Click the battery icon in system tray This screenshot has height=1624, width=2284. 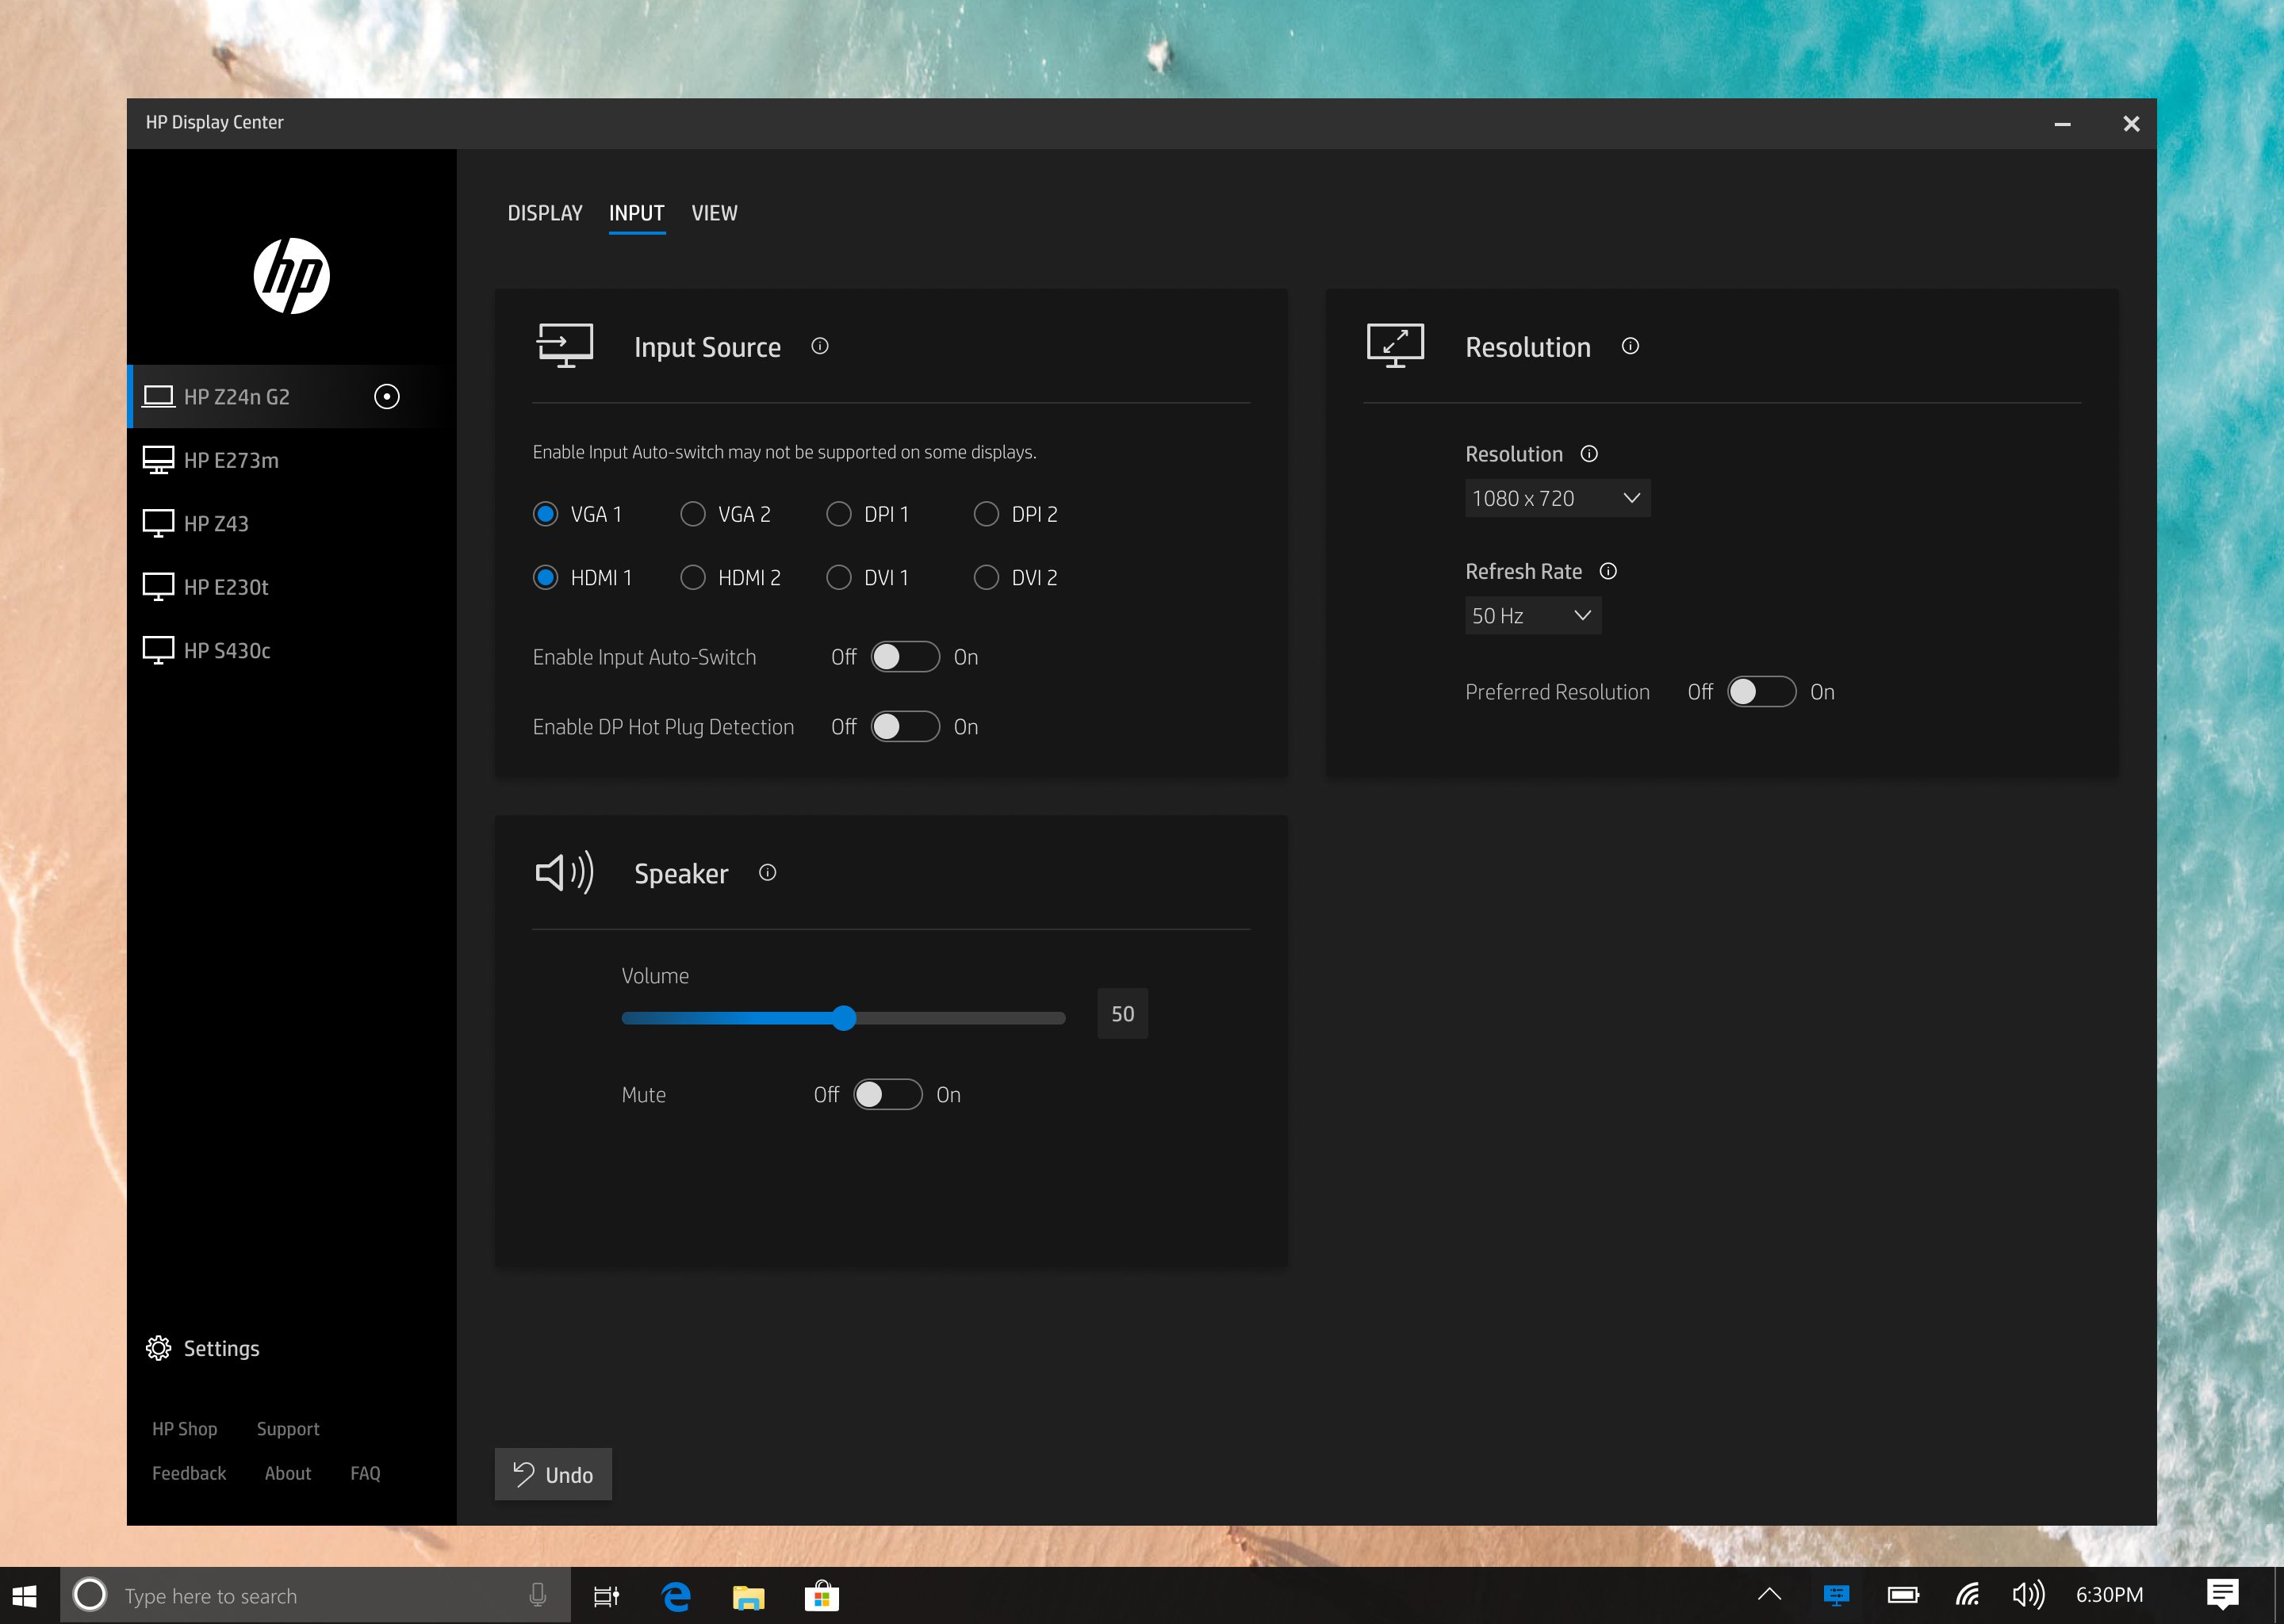point(1903,1595)
